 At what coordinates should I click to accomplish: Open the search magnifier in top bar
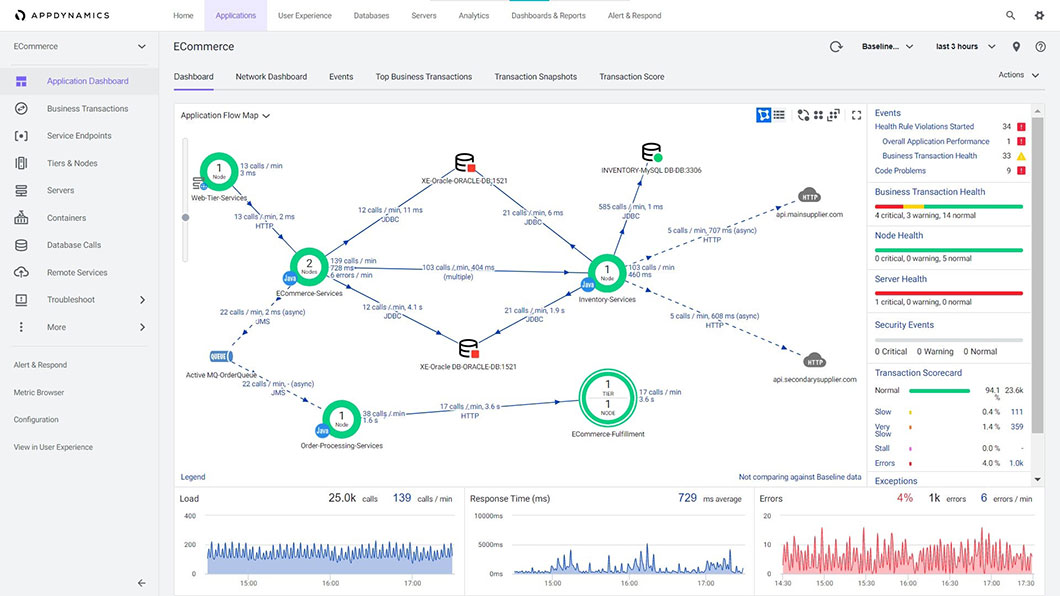[1010, 16]
